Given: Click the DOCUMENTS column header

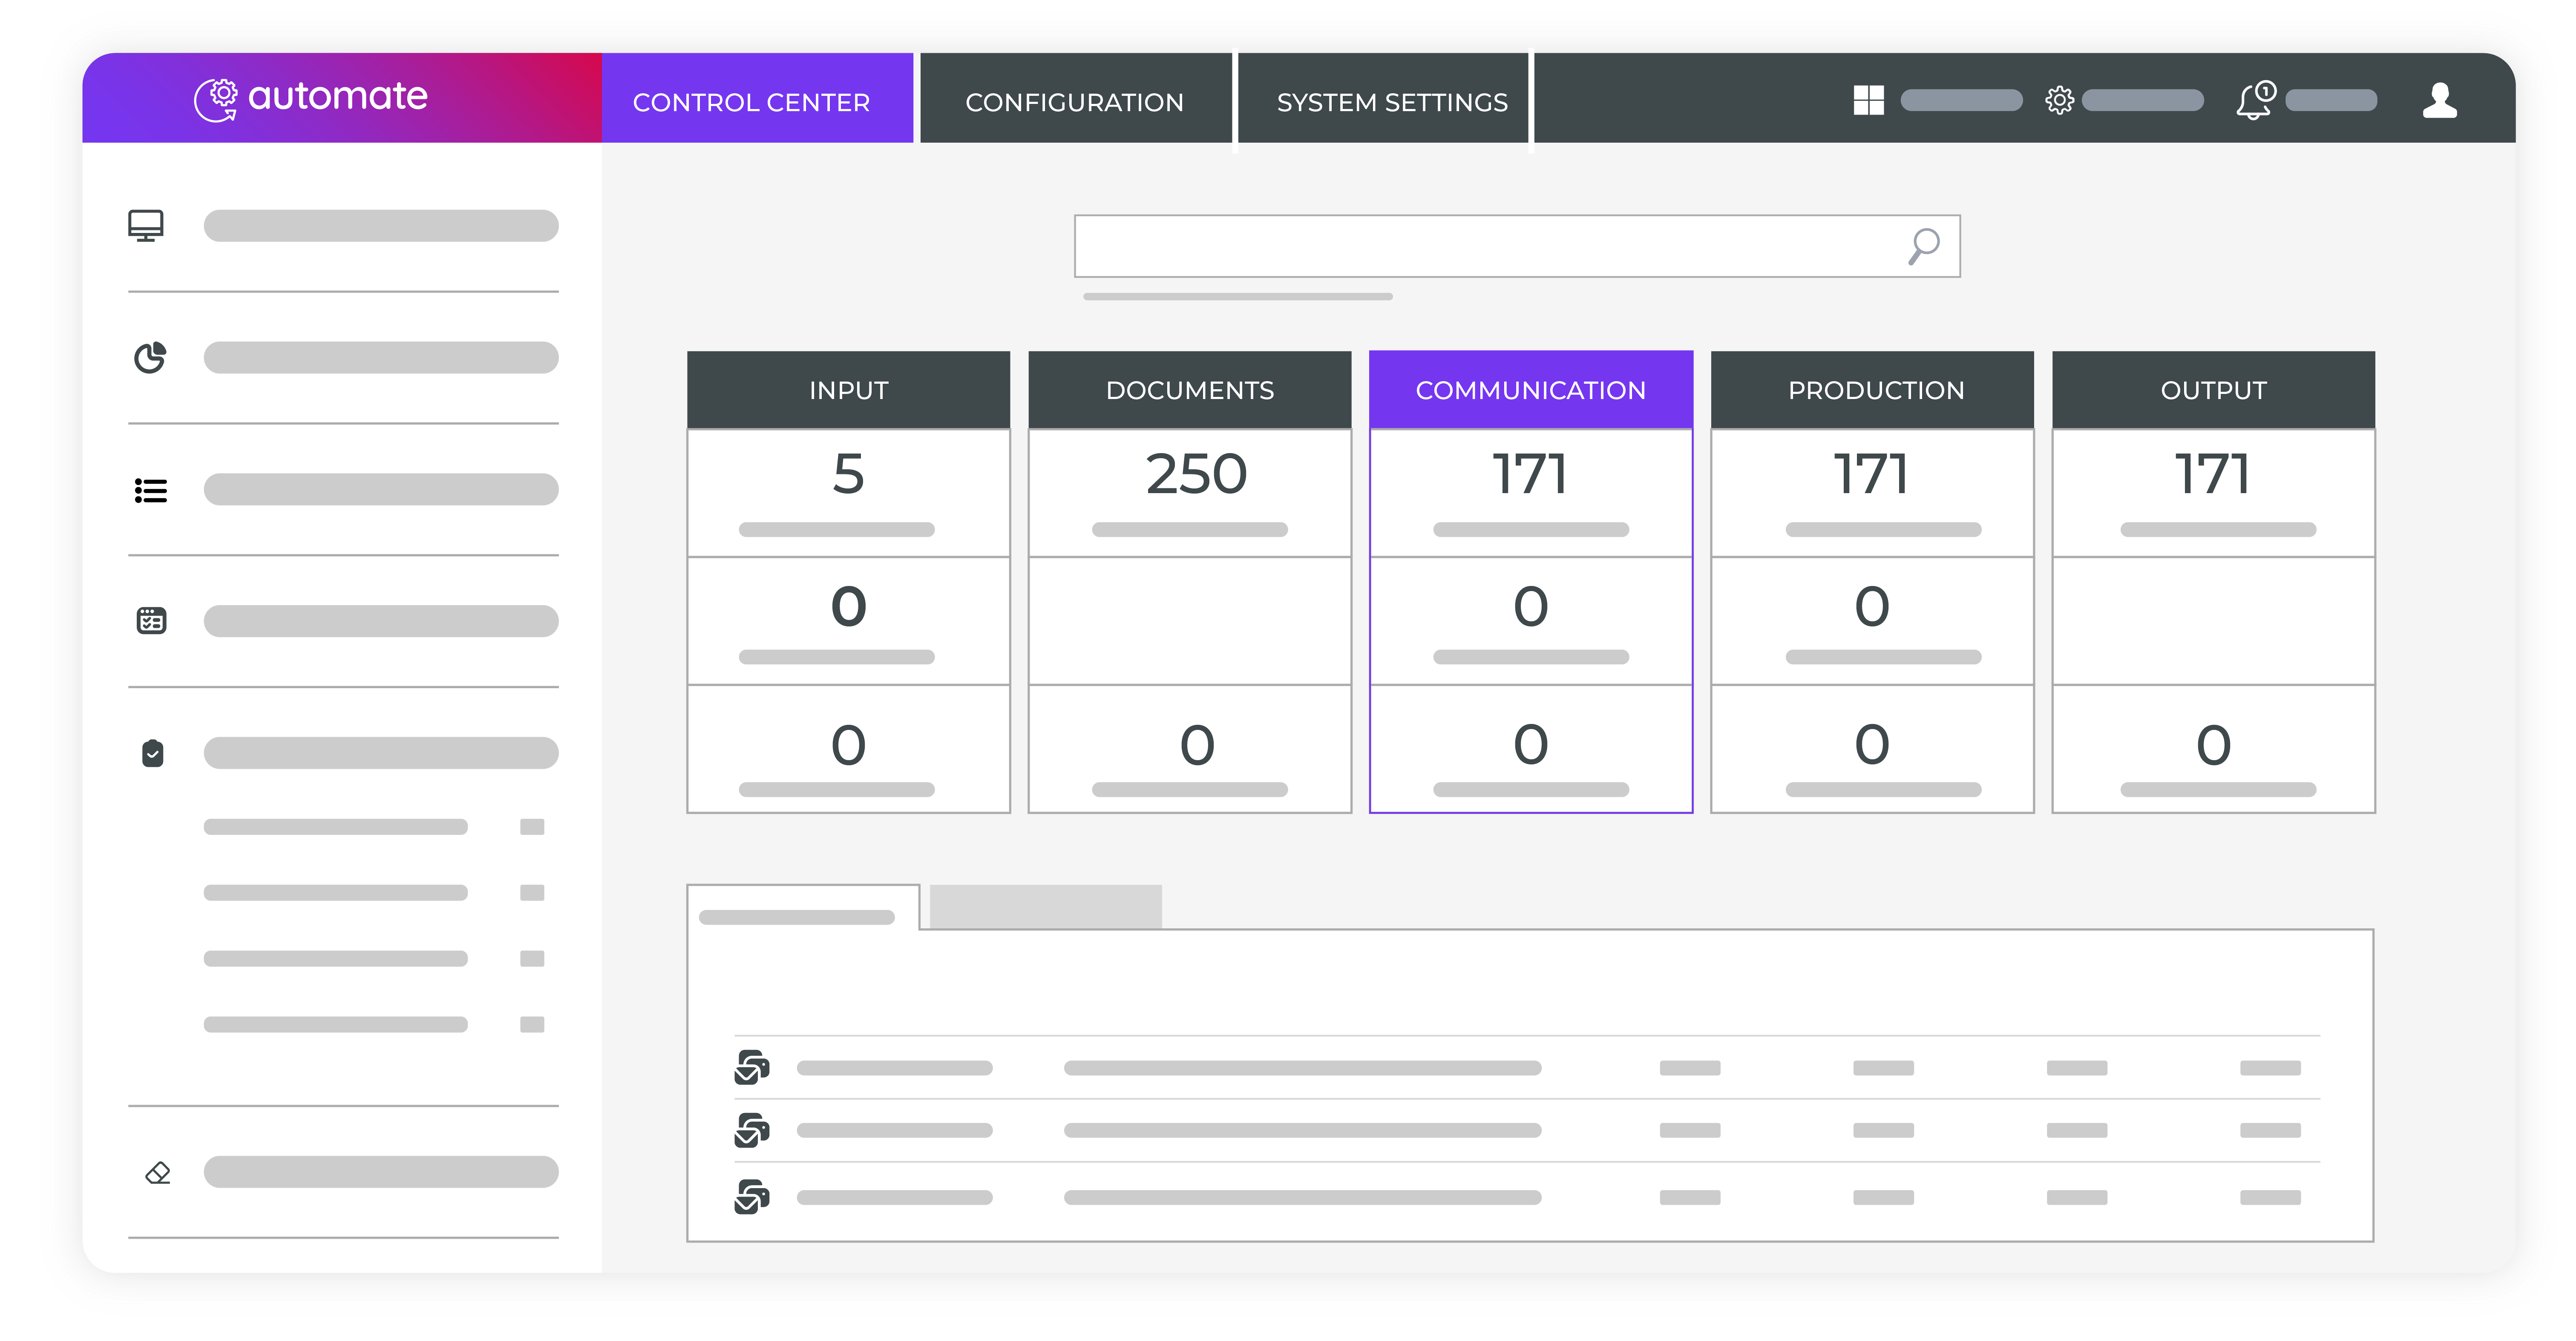Looking at the screenshot, I should 1190,390.
